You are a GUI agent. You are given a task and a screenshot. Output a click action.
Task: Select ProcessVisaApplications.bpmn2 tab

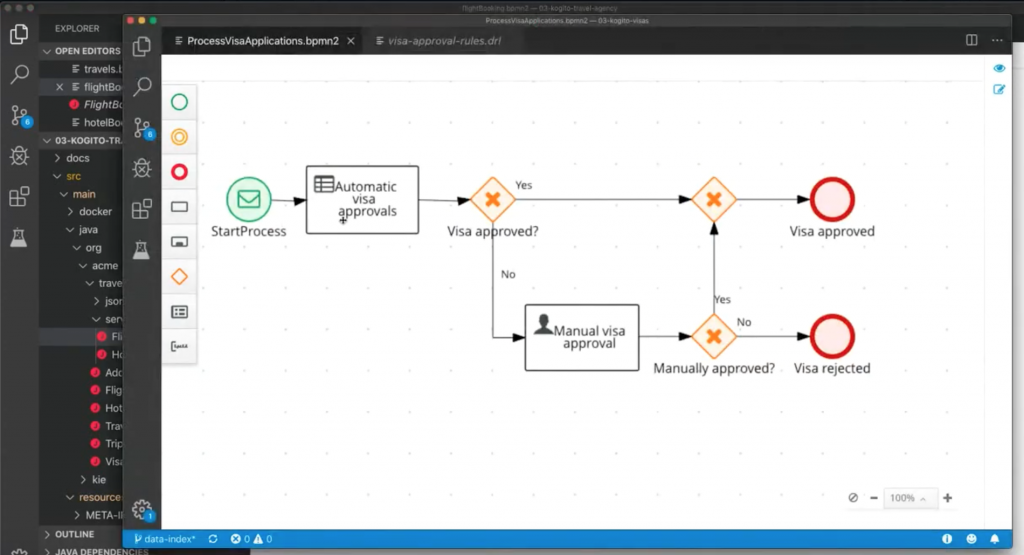click(x=262, y=41)
